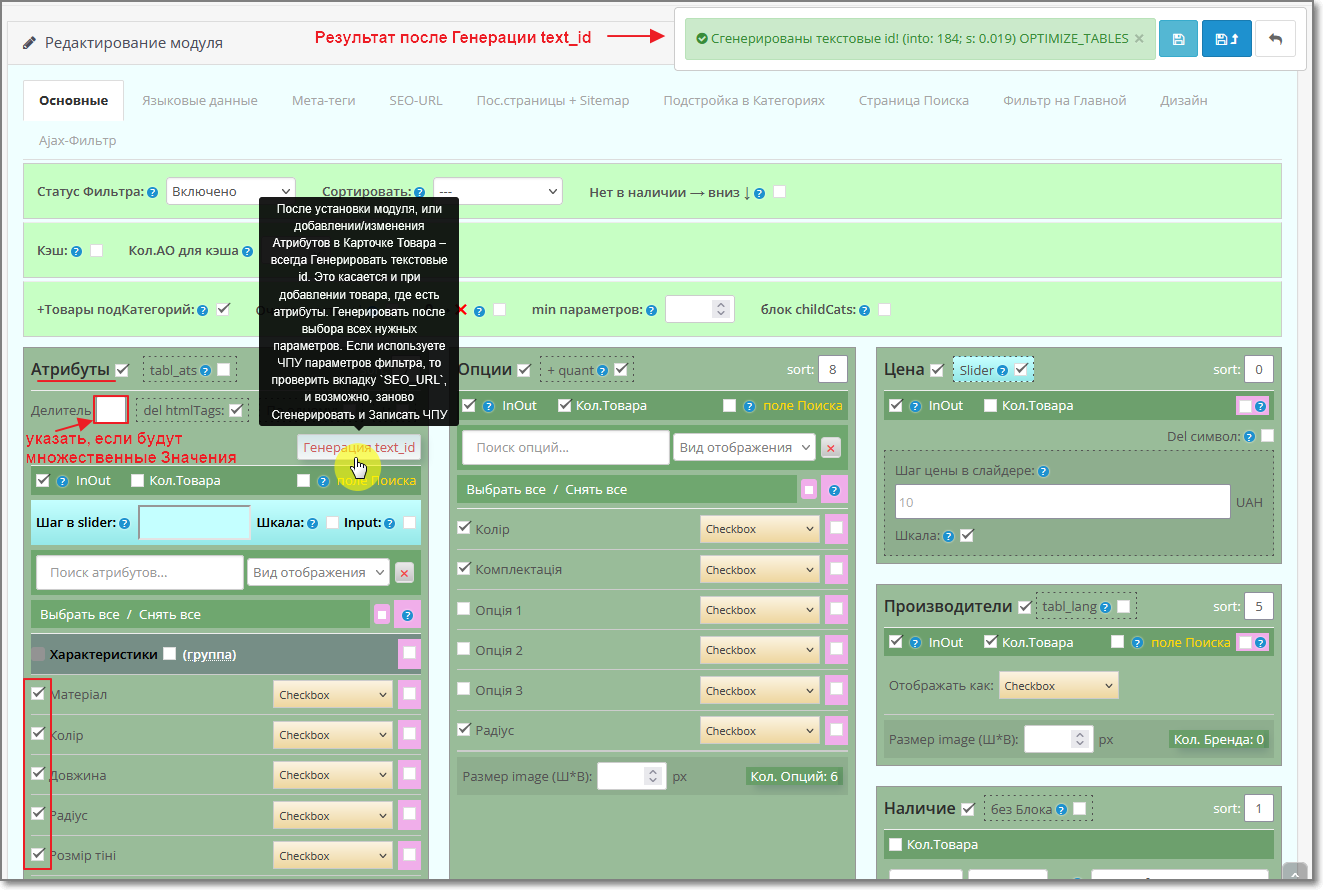Click Снять все in the Опции block
Viewport: 1323px width, 890px height.
596,490
